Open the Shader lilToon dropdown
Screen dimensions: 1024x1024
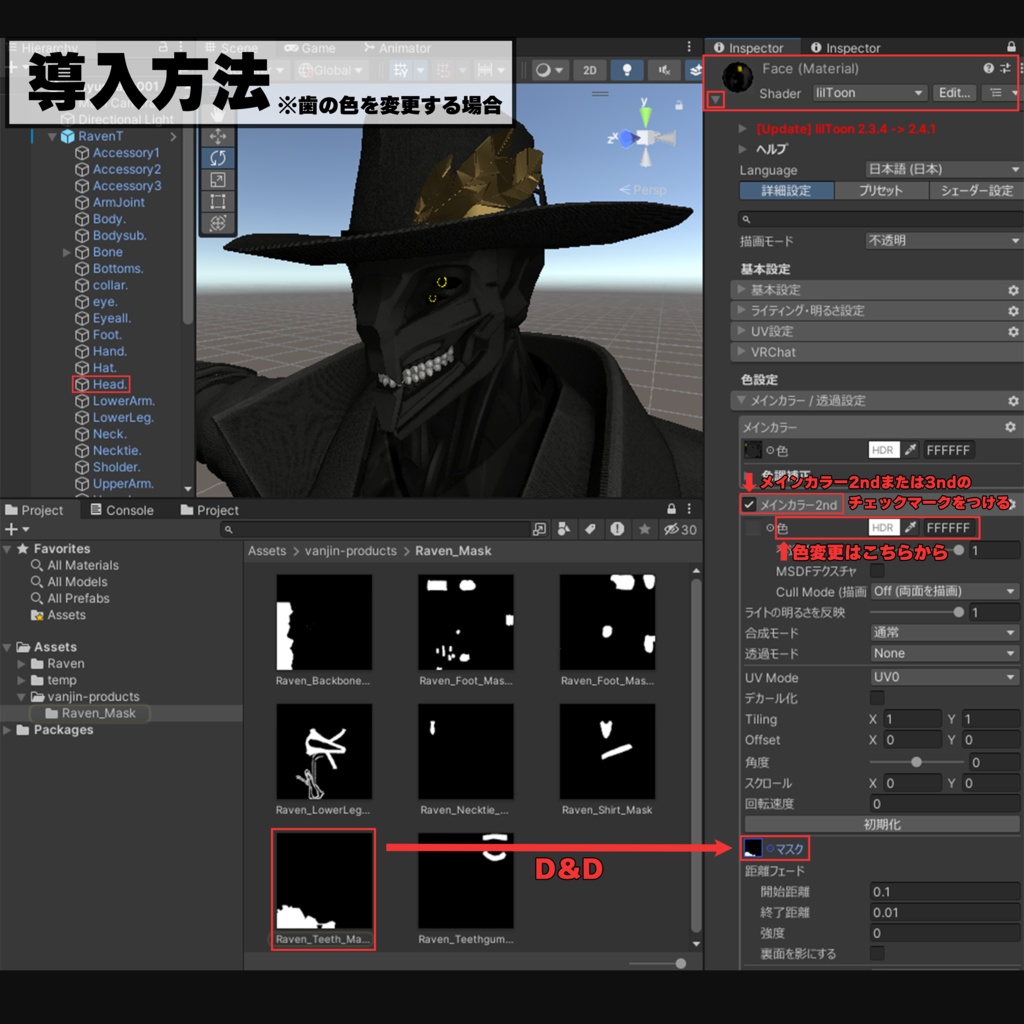click(x=870, y=93)
